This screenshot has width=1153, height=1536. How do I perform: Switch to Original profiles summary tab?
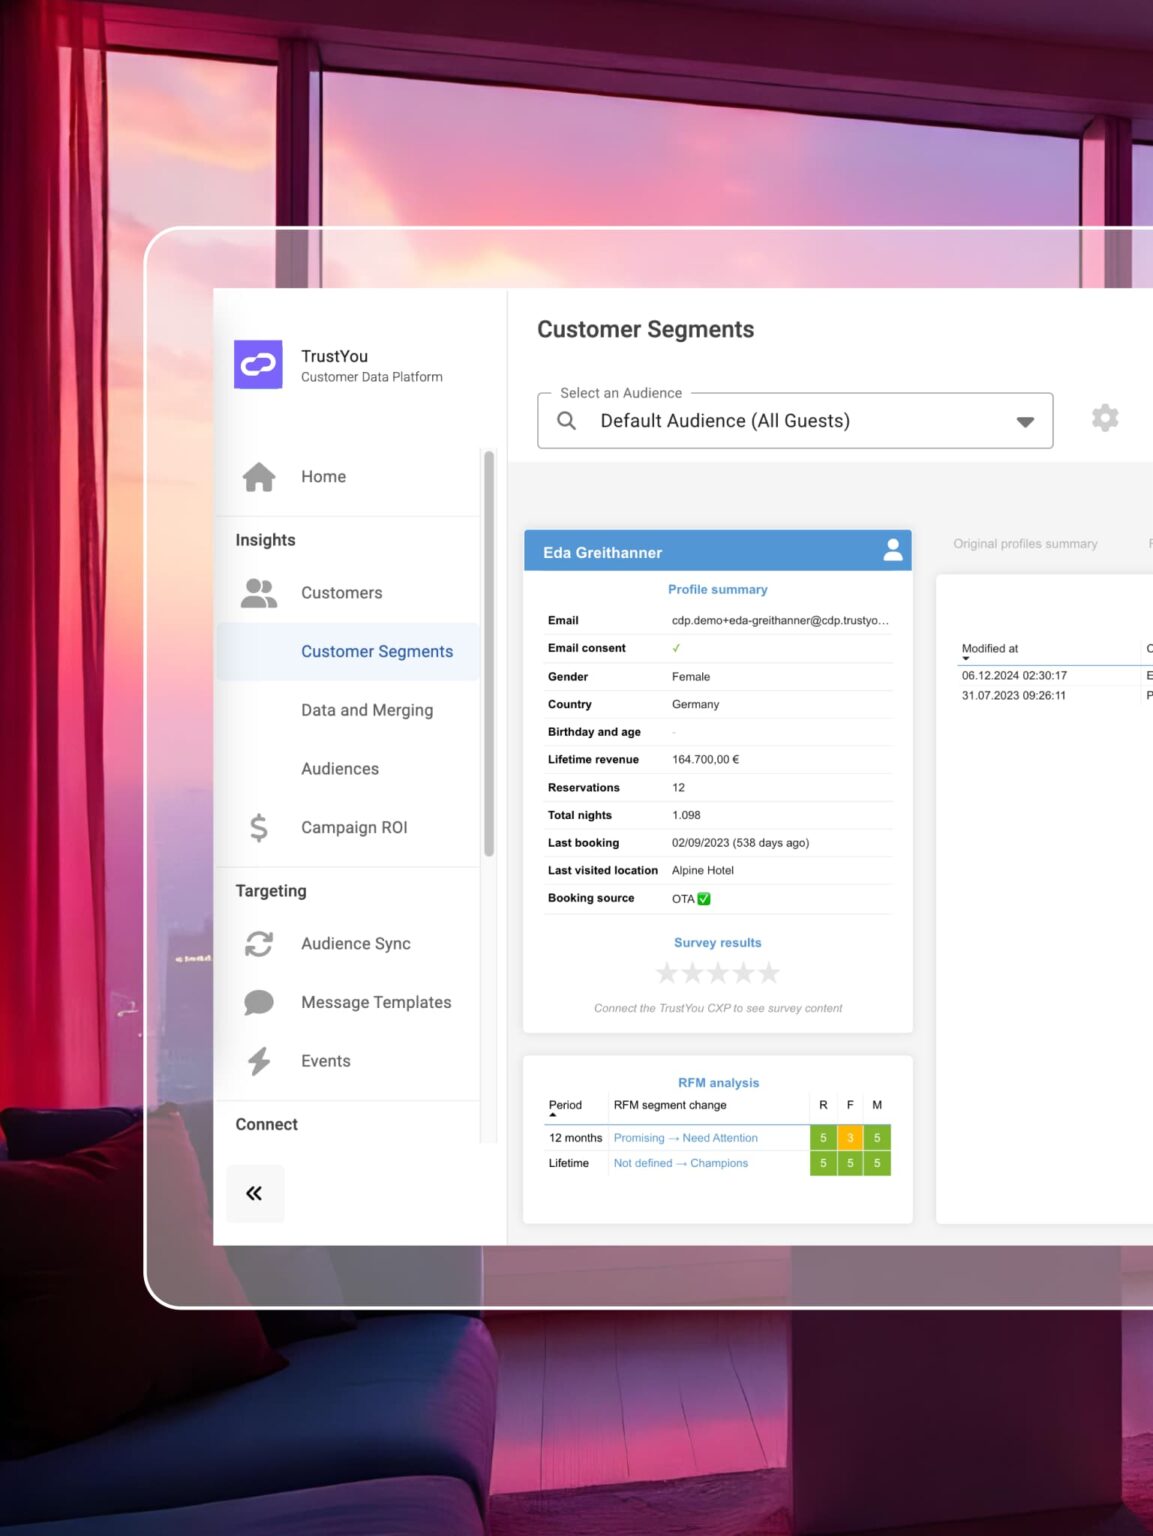click(x=1025, y=544)
